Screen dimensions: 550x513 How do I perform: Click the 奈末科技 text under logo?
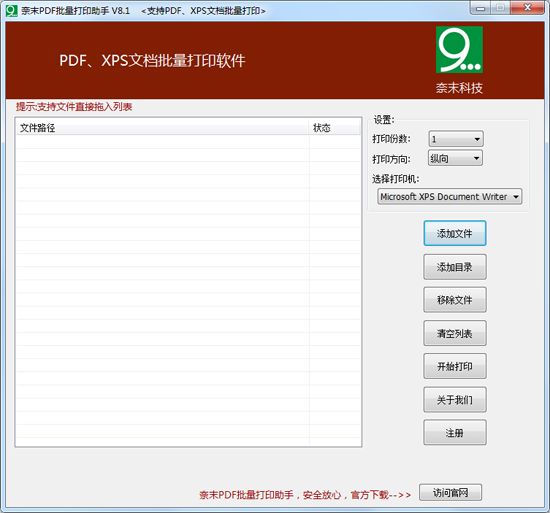(459, 88)
